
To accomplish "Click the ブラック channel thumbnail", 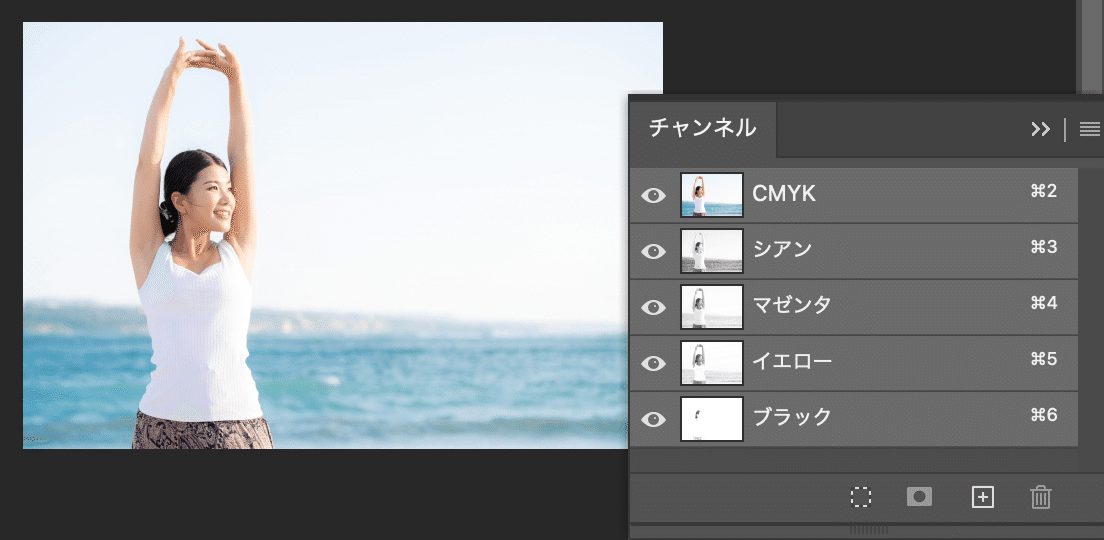I will 712,419.
